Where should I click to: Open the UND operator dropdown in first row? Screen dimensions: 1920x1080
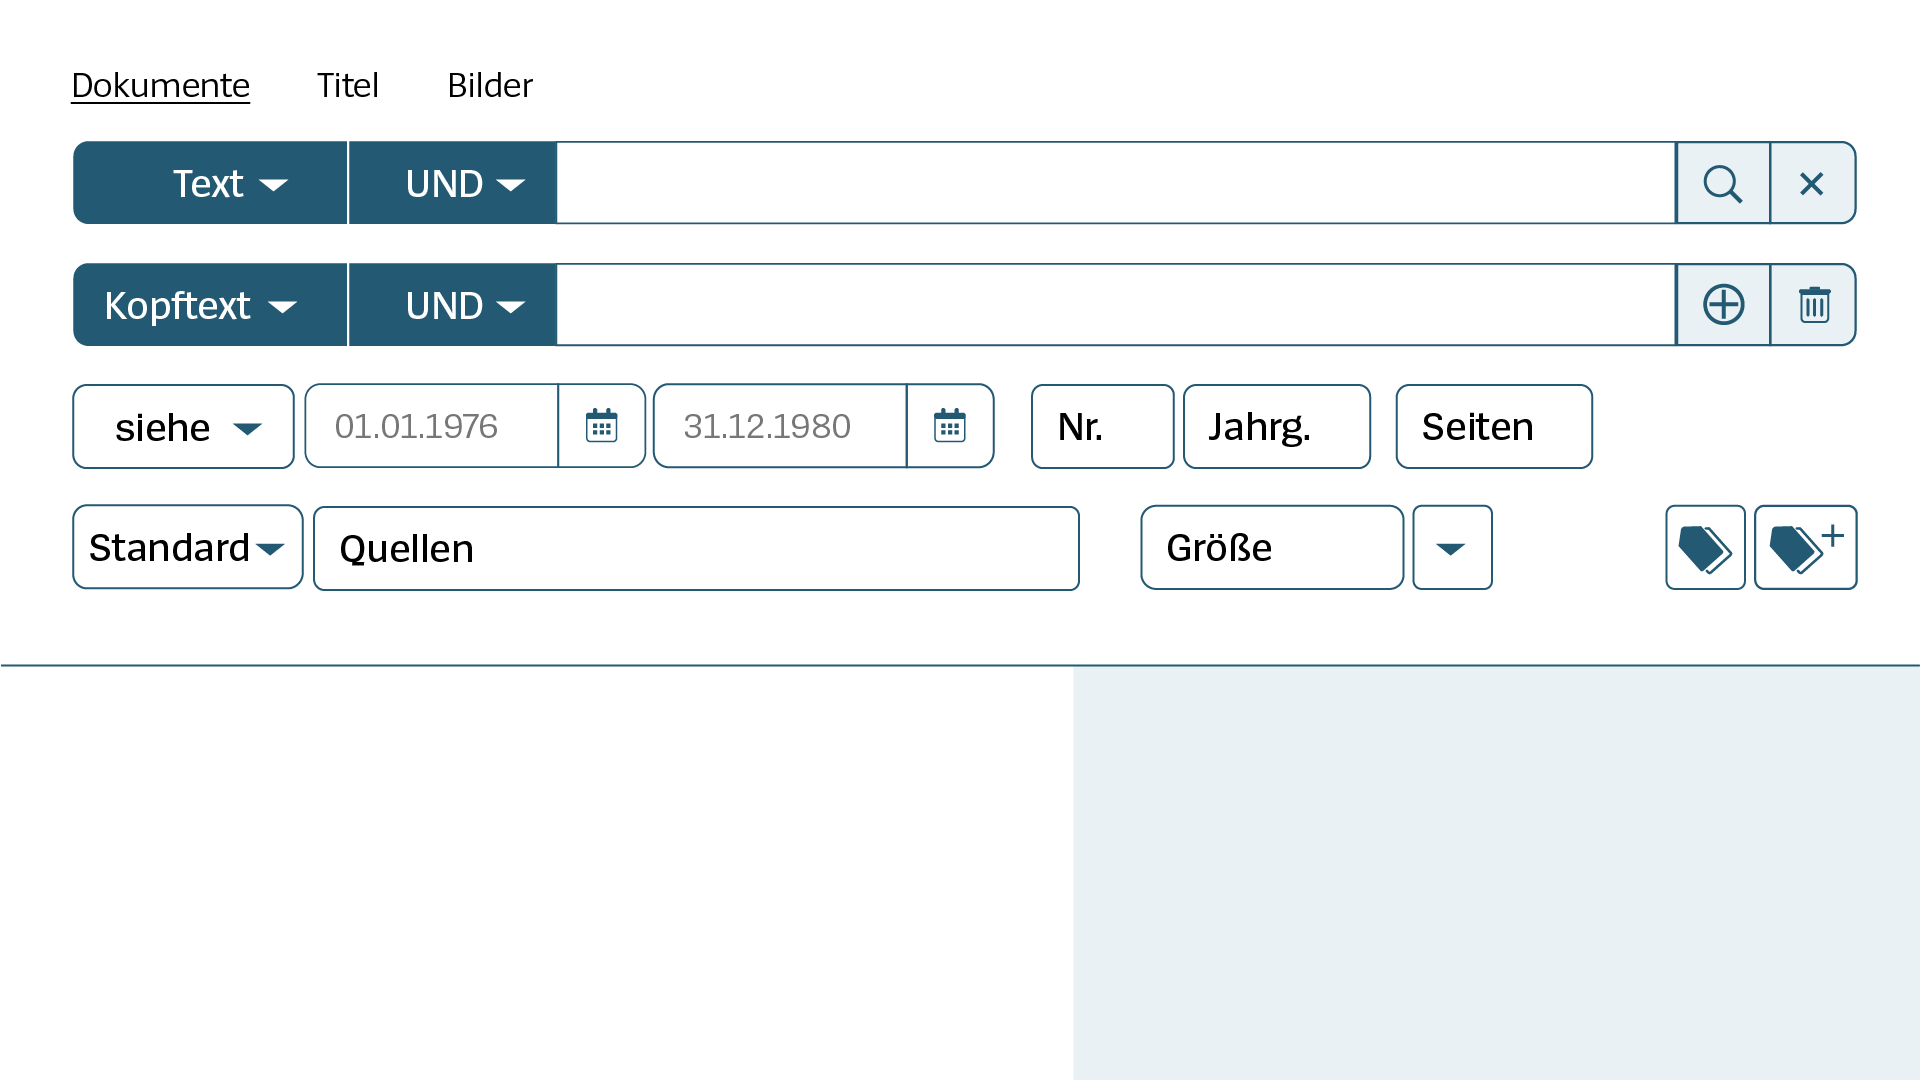pos(452,183)
